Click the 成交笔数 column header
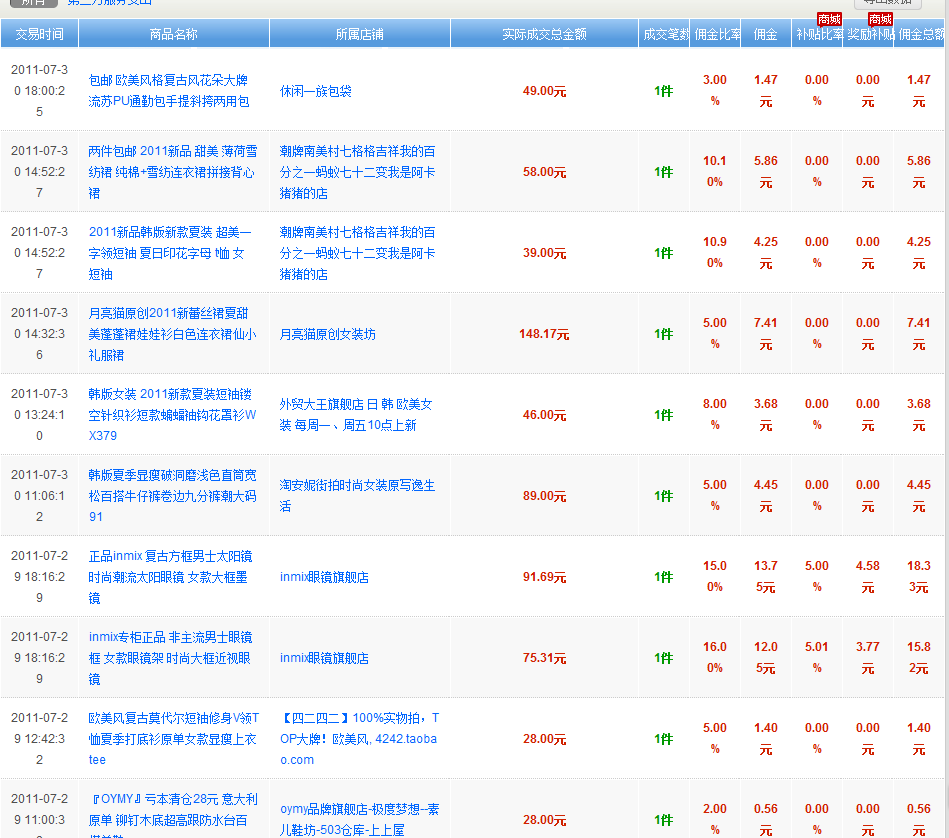949x838 pixels. coord(664,34)
